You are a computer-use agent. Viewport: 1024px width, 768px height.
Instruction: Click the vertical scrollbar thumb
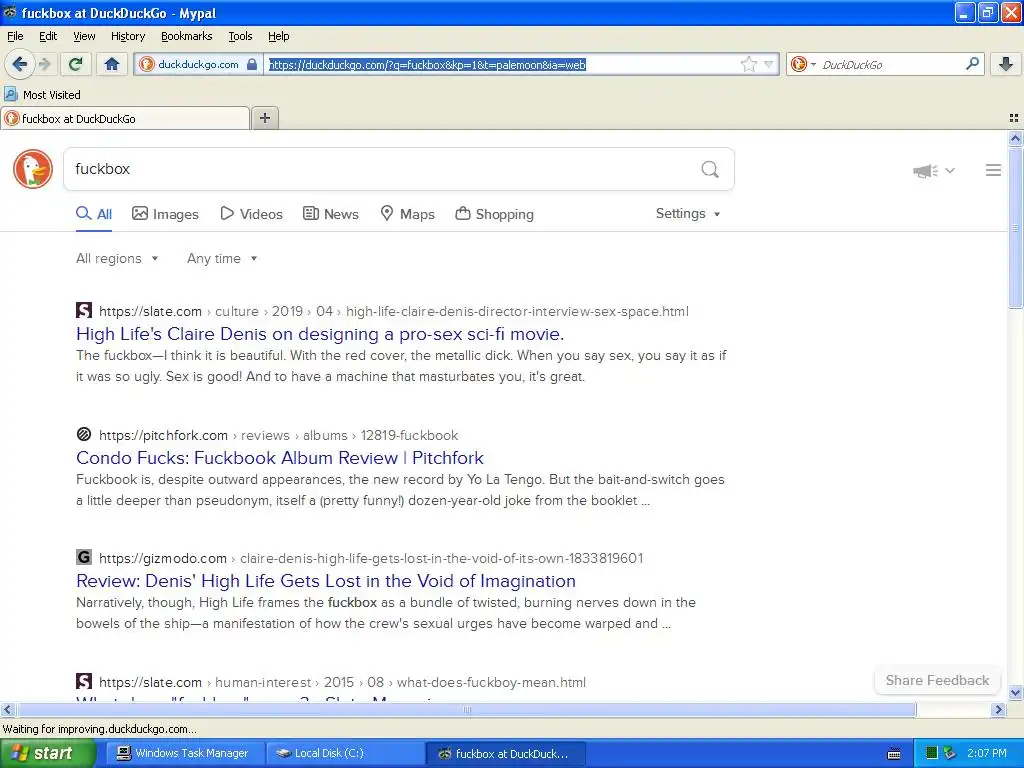(1015, 227)
